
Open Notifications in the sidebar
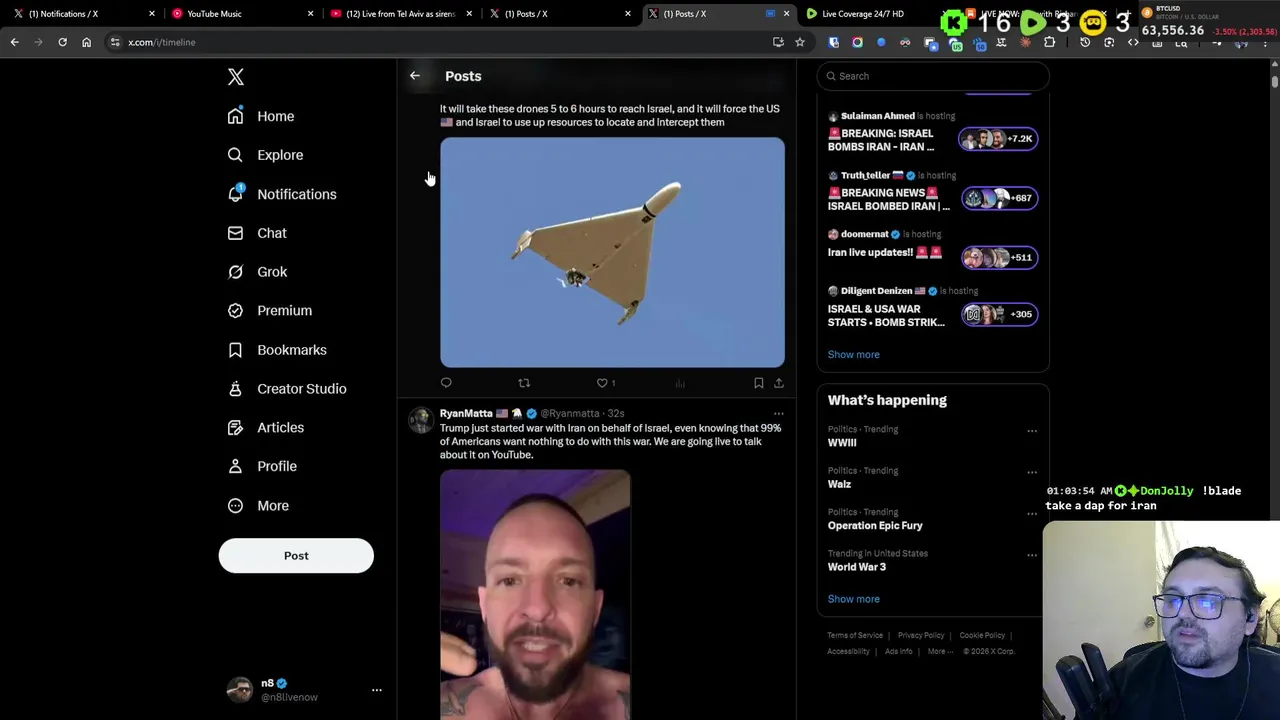(282, 194)
